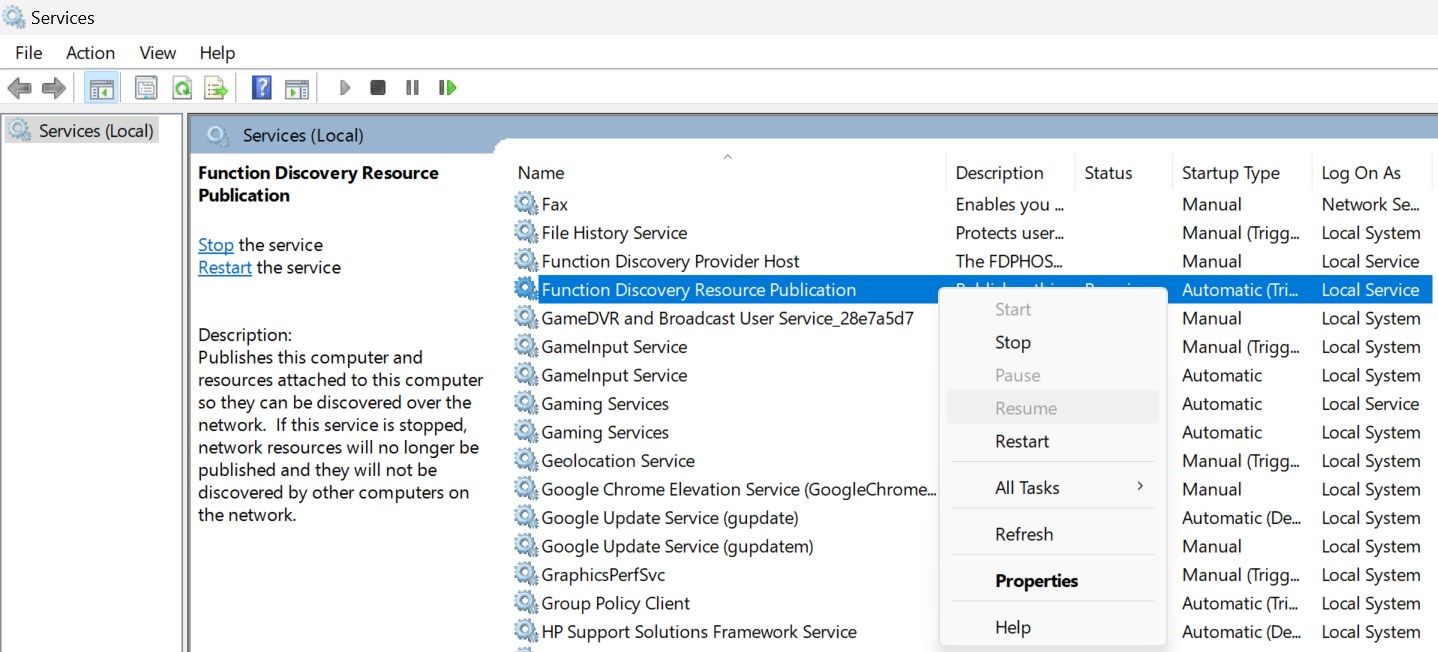Click the Restart the service link
Image resolution: width=1438 pixels, height=652 pixels.
(224, 267)
